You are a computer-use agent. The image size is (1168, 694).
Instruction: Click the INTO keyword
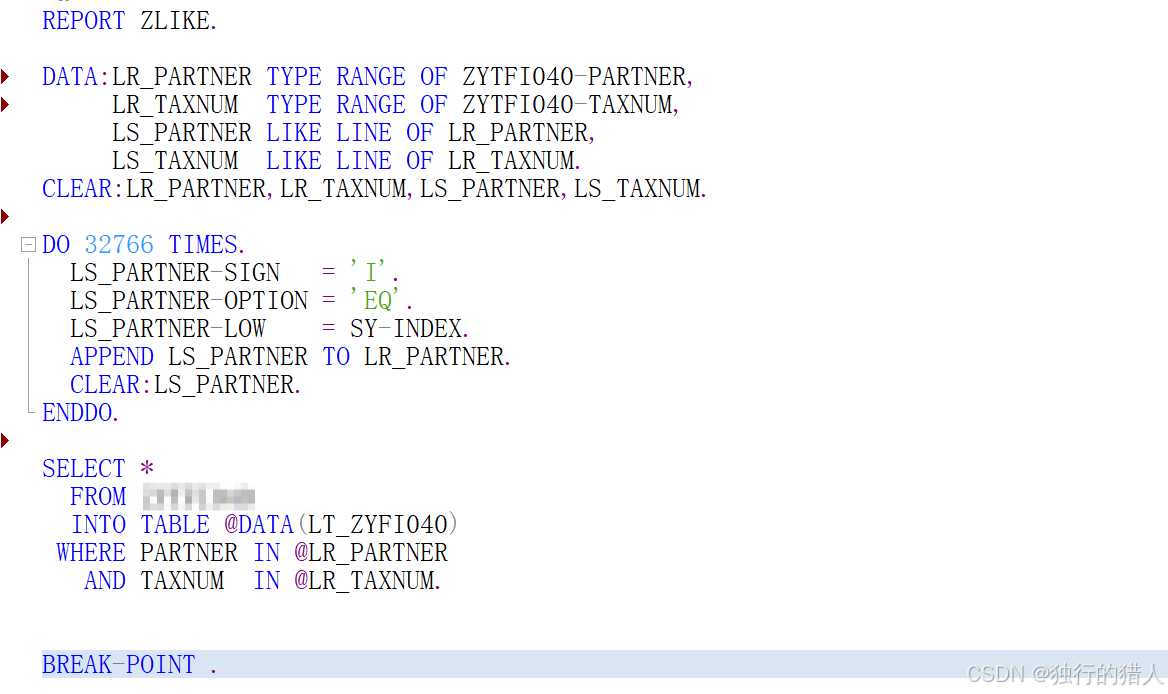(x=98, y=525)
